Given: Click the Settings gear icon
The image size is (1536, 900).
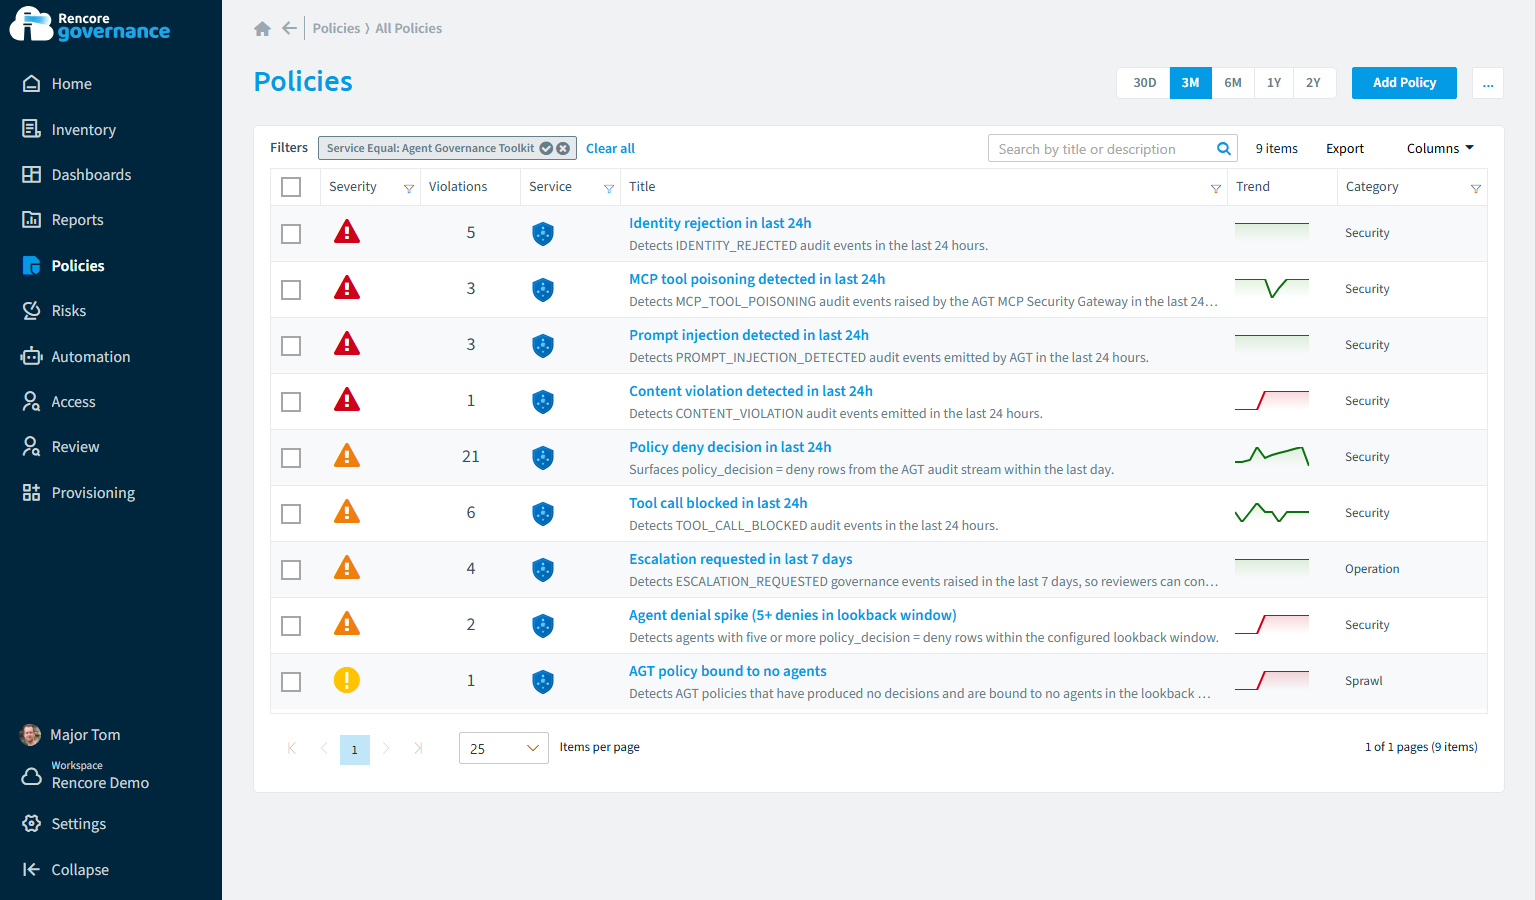Looking at the screenshot, I should coord(32,824).
